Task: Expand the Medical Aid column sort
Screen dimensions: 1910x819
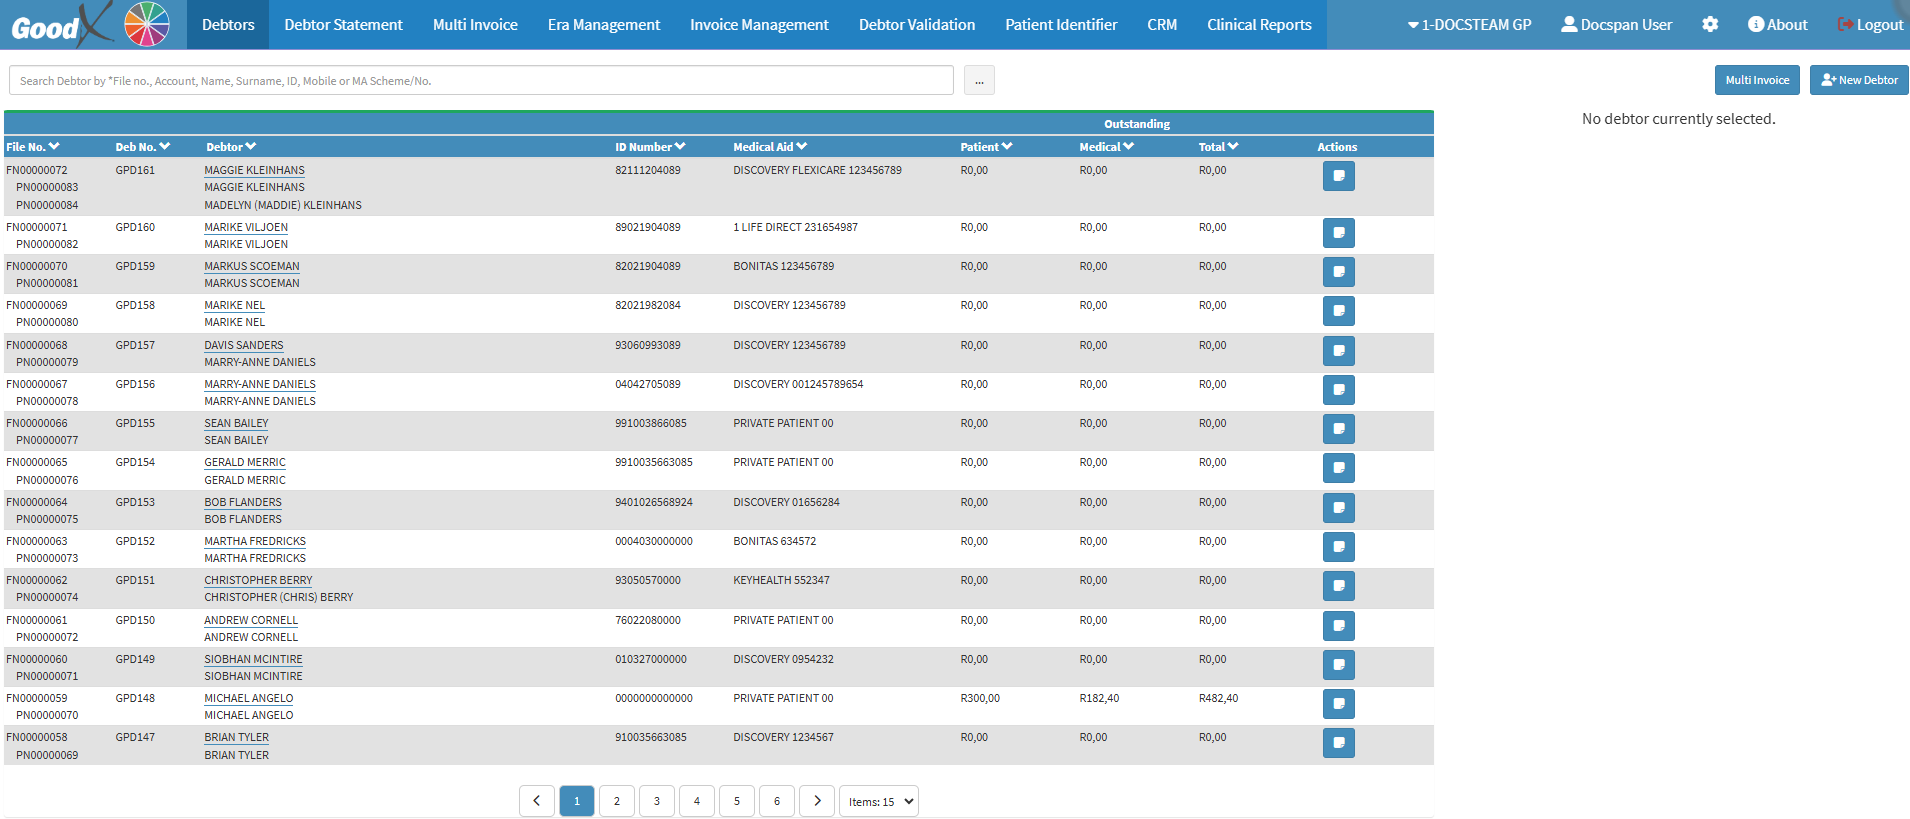Action: [x=802, y=147]
